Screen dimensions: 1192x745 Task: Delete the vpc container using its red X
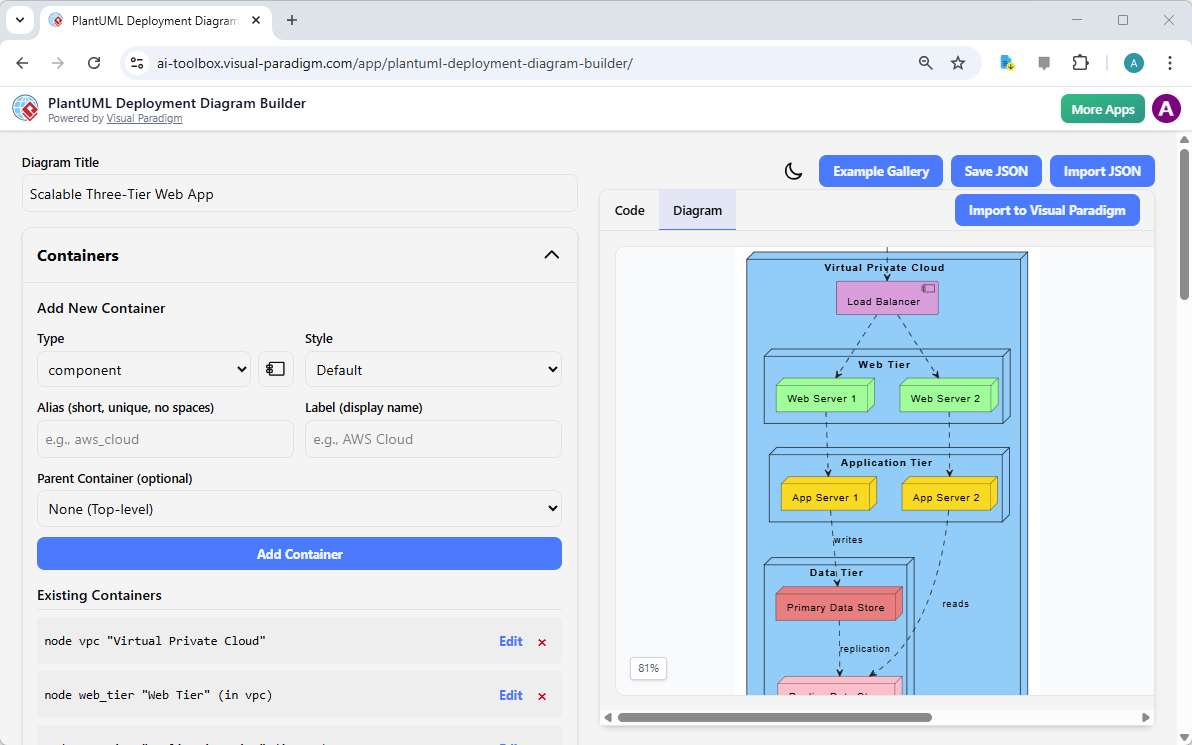point(542,641)
